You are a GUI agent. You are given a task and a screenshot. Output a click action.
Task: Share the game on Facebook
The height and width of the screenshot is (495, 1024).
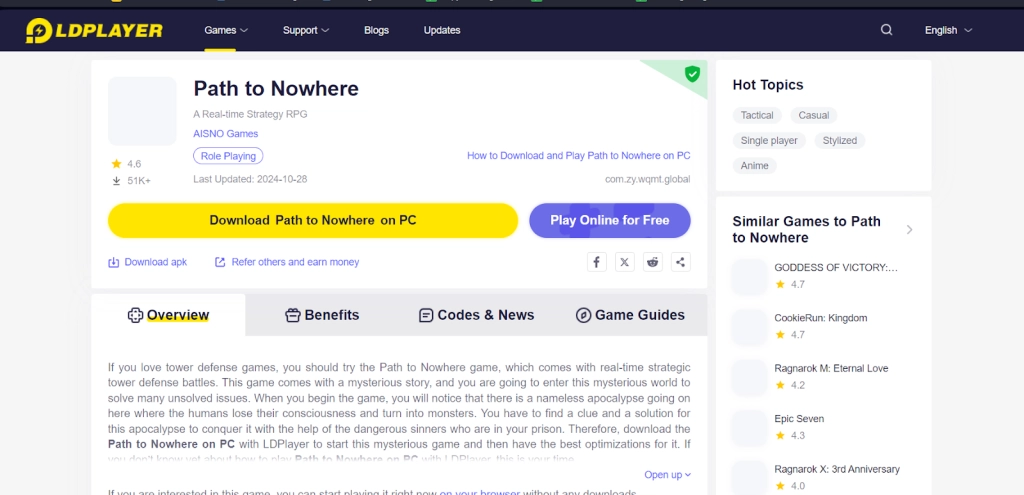(x=596, y=262)
